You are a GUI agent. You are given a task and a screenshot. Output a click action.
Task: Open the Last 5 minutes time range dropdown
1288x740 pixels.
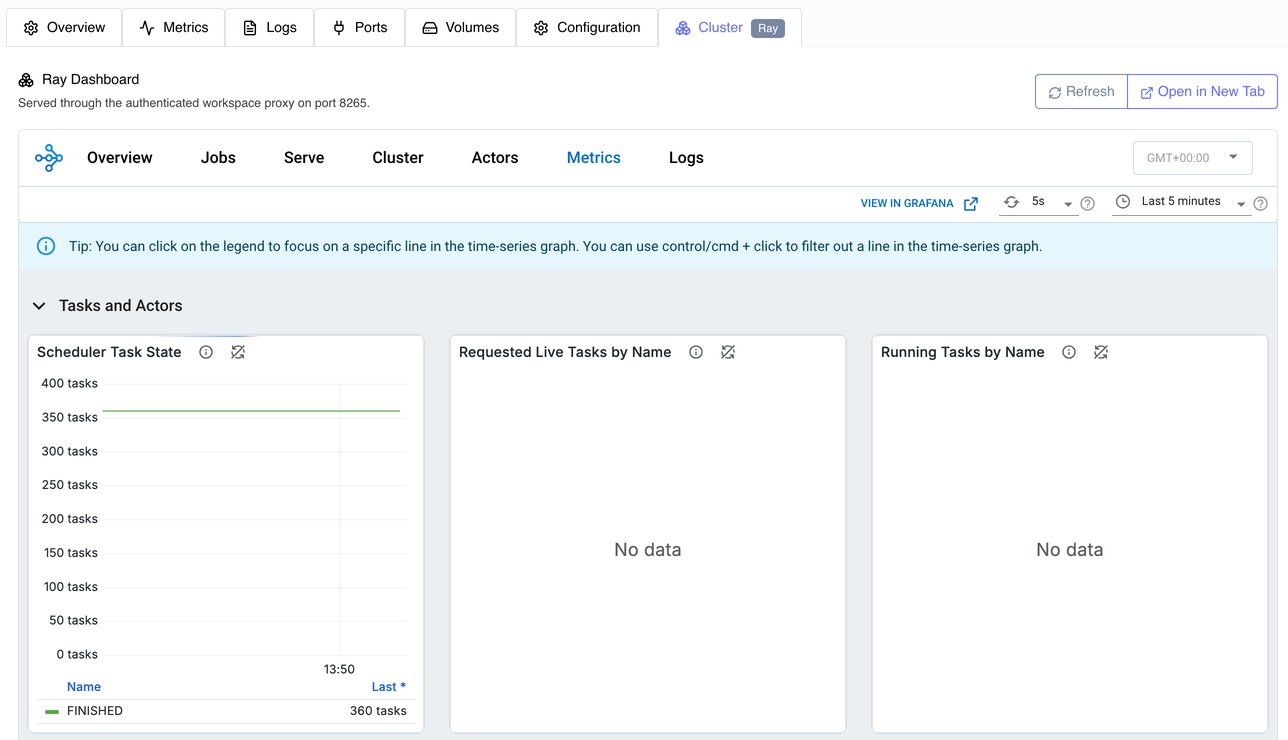click(x=1181, y=202)
